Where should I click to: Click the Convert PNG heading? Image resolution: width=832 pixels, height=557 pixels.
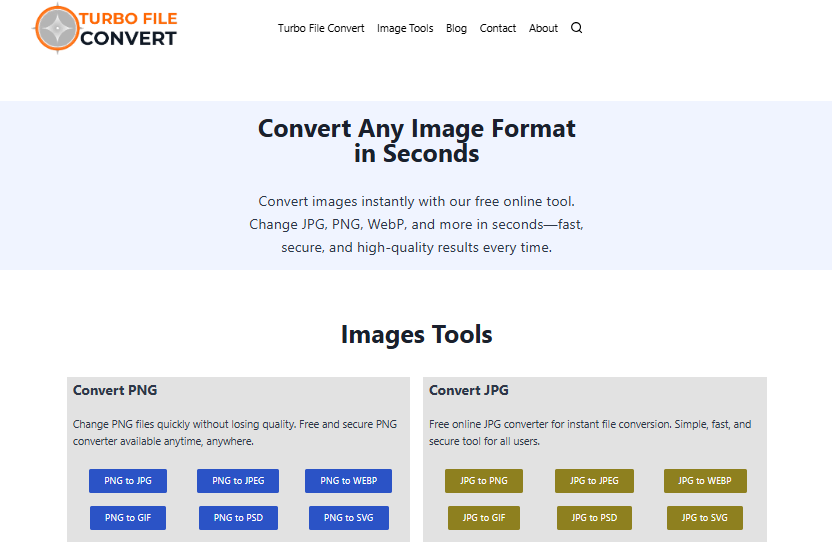coord(115,390)
